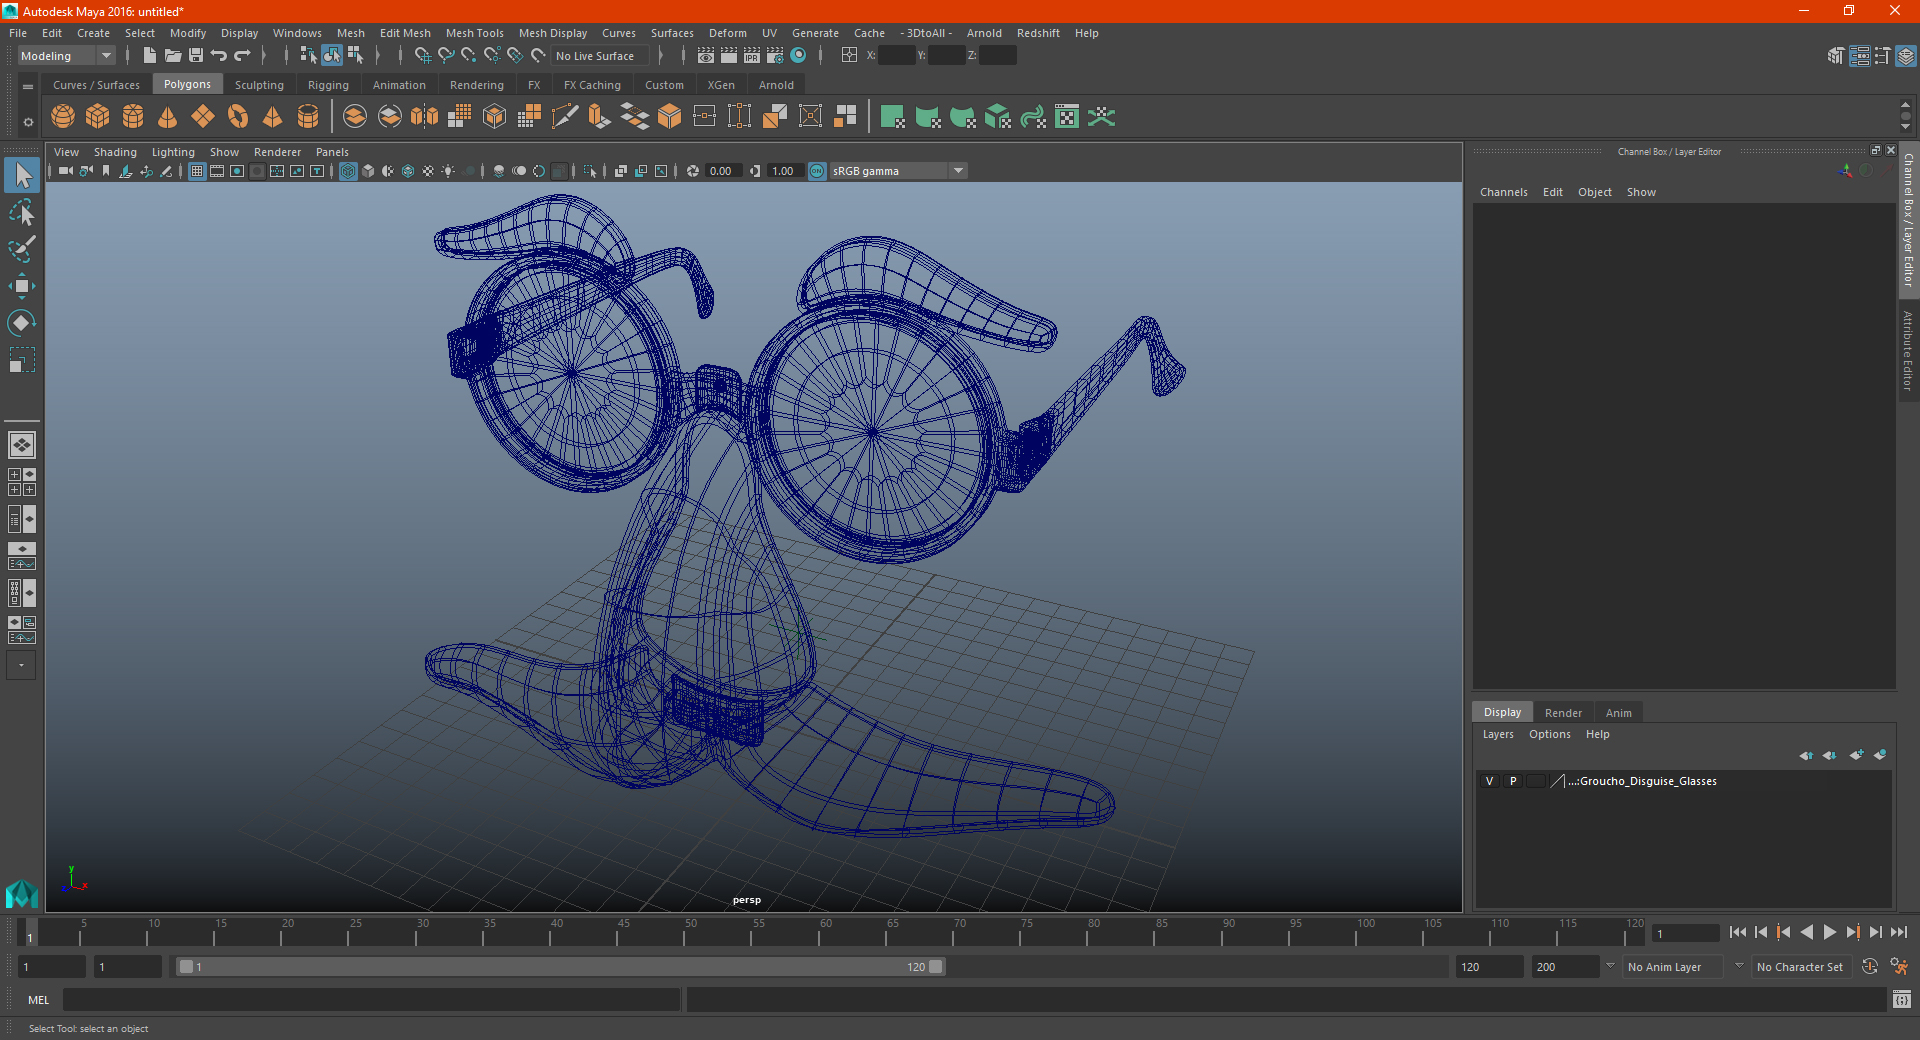Toggle smooth shade all in viewport toolbar

tap(368, 171)
